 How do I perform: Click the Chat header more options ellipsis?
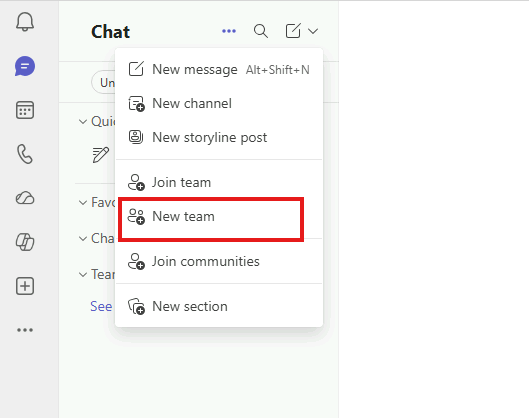point(229,31)
